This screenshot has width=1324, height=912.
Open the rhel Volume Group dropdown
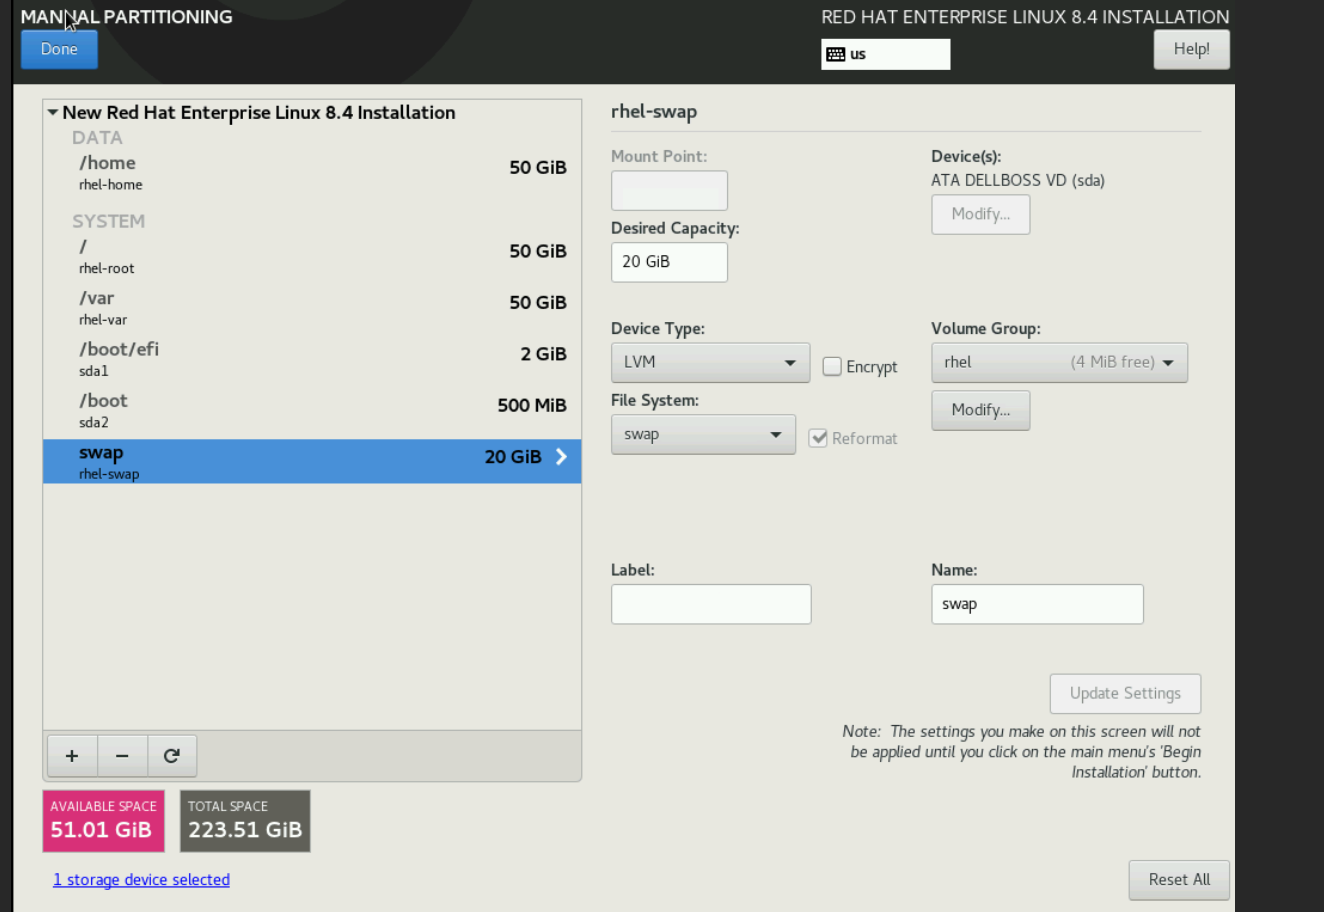coord(1059,362)
